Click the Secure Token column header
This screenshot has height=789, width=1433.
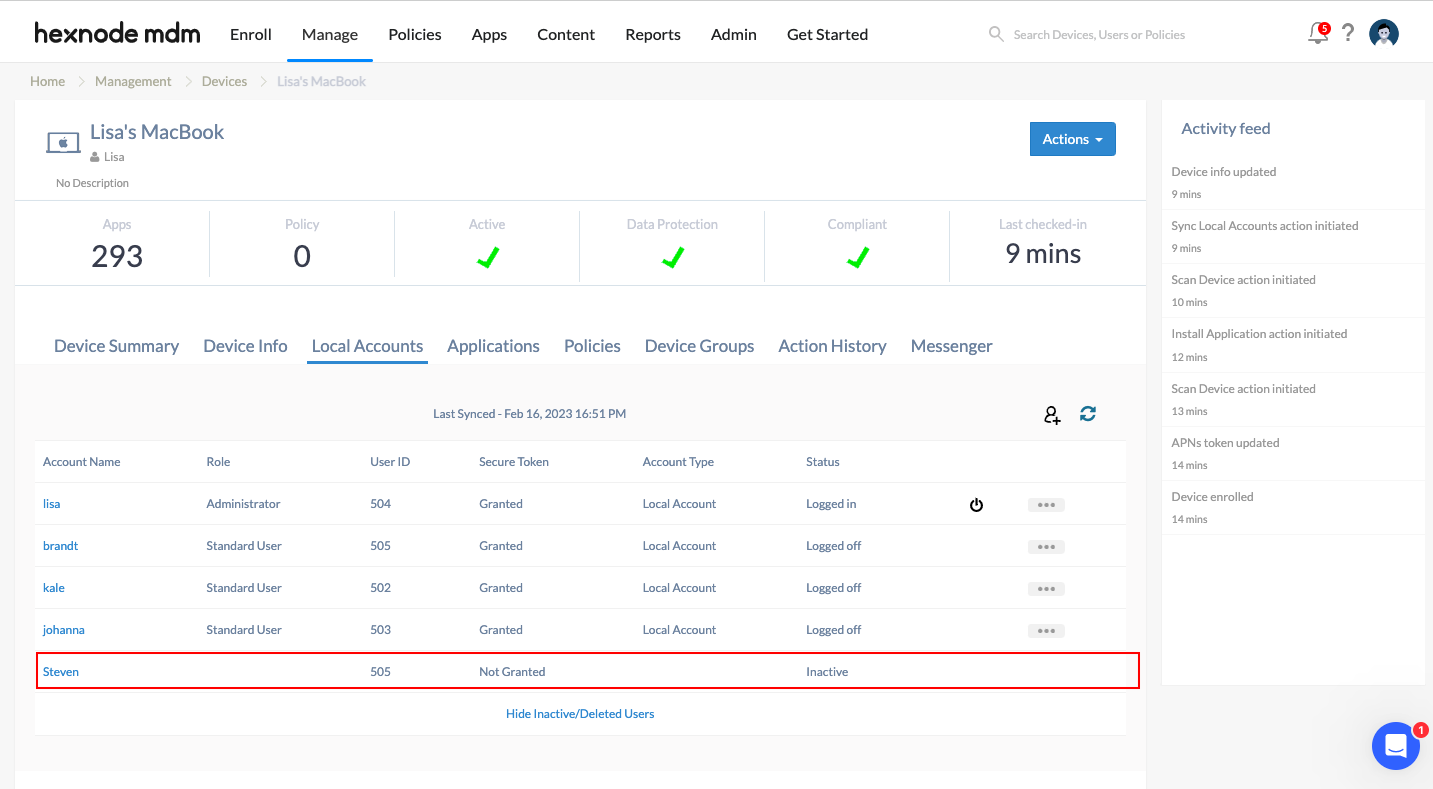pyautogui.click(x=514, y=462)
